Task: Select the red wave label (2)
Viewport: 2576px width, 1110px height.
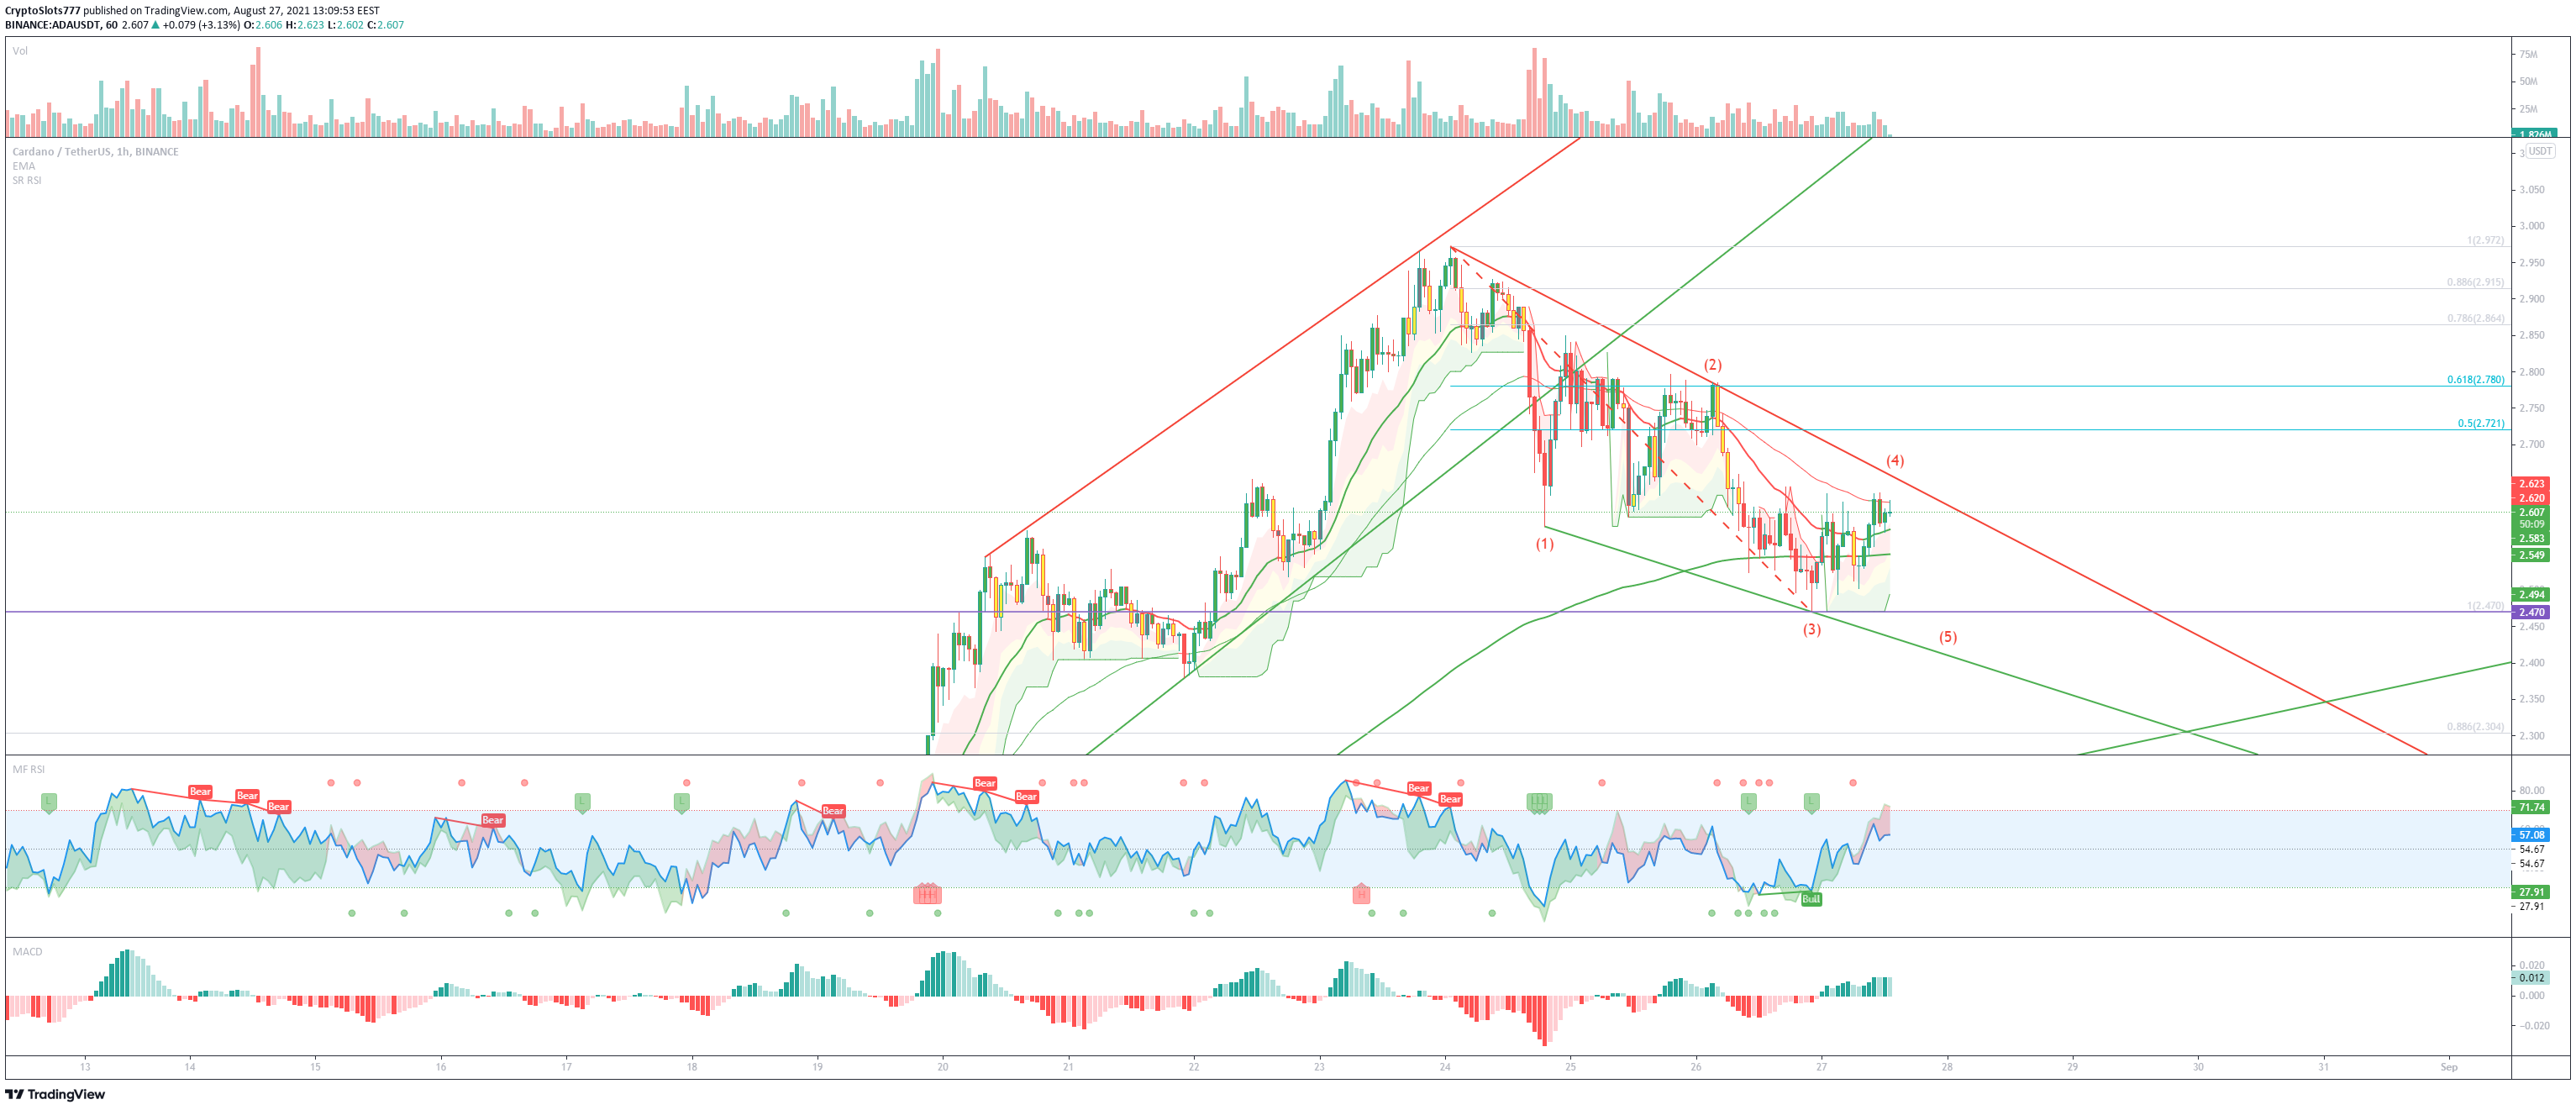Action: pyautogui.click(x=1712, y=365)
